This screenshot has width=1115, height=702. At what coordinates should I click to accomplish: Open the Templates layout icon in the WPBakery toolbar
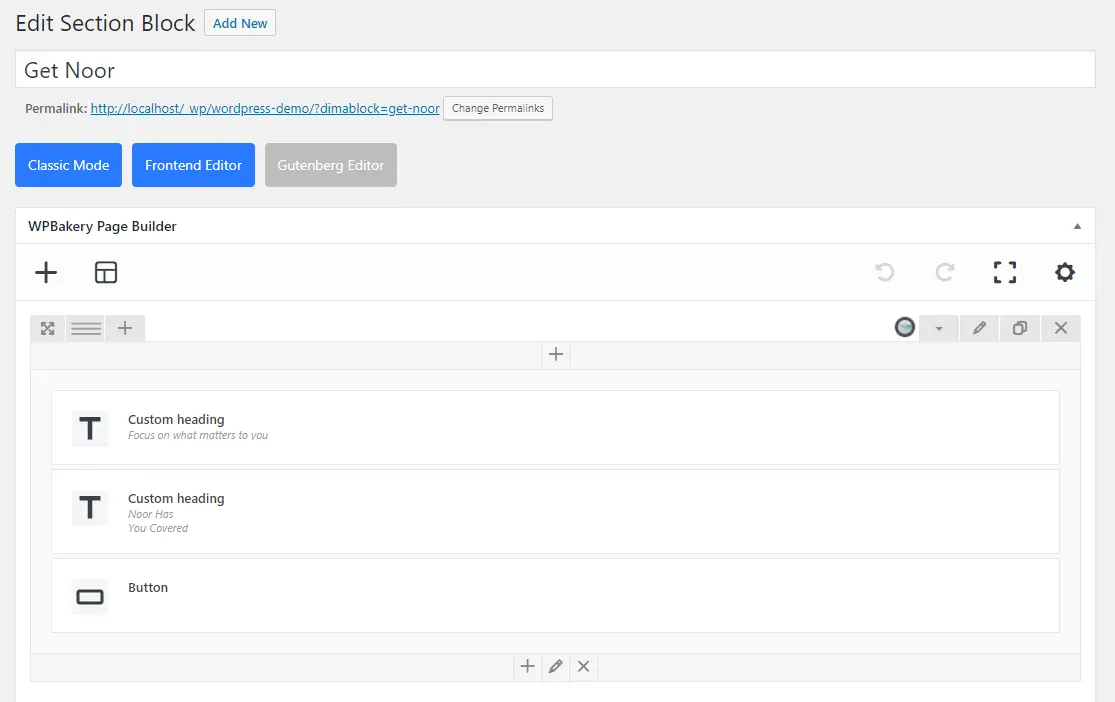tap(106, 272)
